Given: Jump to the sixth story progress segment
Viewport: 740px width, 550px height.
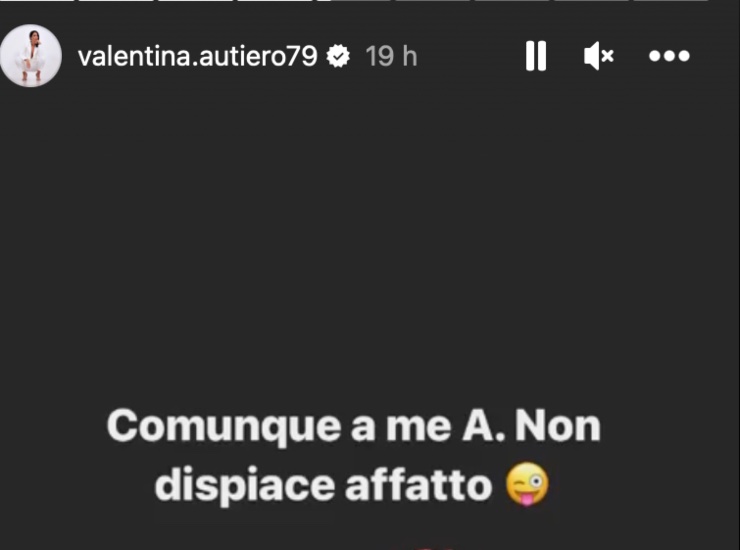Looking at the screenshot, I should 433,1.
